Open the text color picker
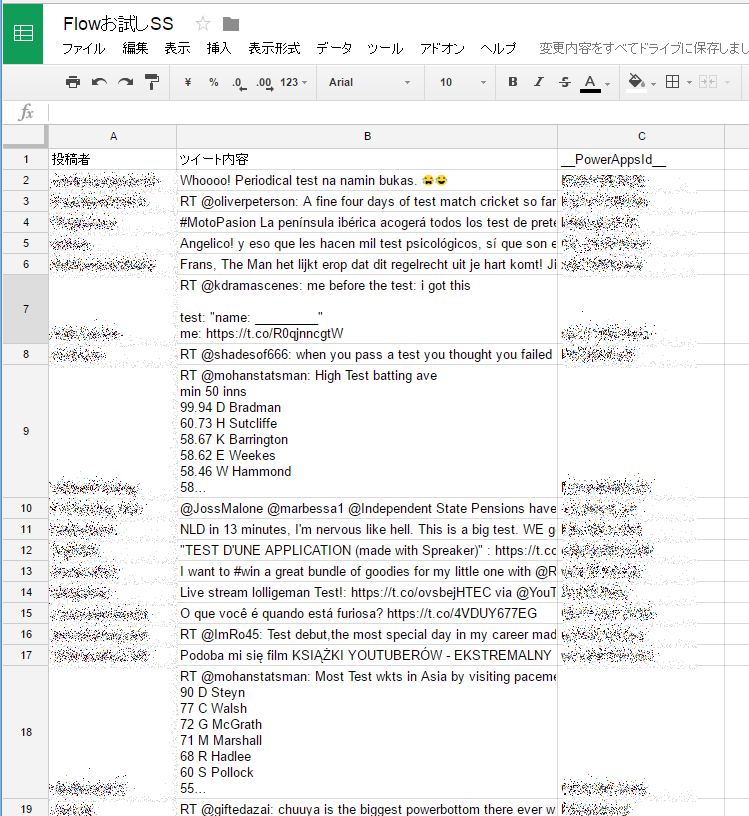The width and height of the screenshot is (749, 816). pos(590,83)
